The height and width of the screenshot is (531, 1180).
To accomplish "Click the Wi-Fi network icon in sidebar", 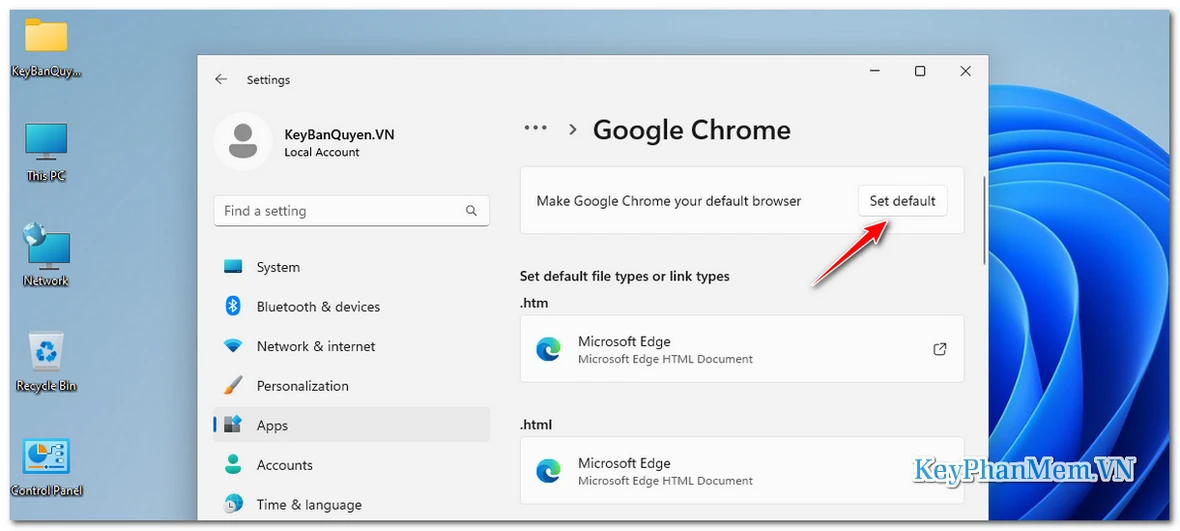I will (233, 346).
